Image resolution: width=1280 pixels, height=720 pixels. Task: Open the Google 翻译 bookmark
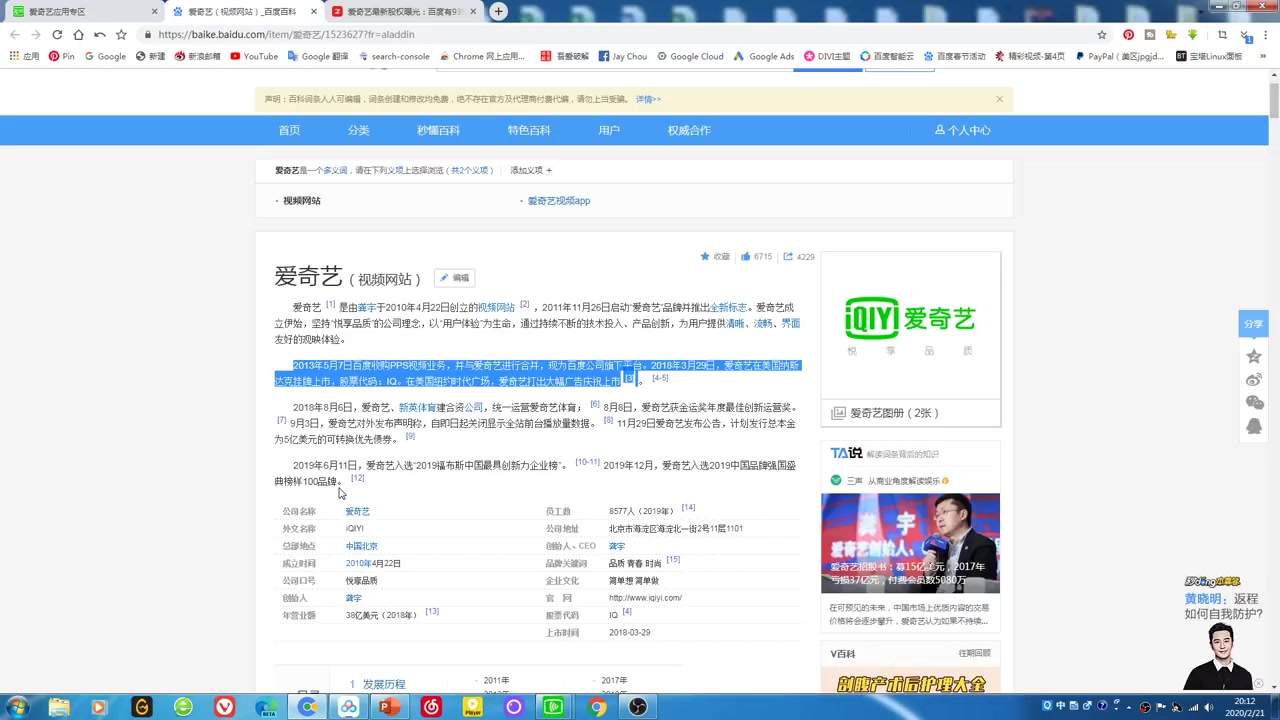coord(318,56)
